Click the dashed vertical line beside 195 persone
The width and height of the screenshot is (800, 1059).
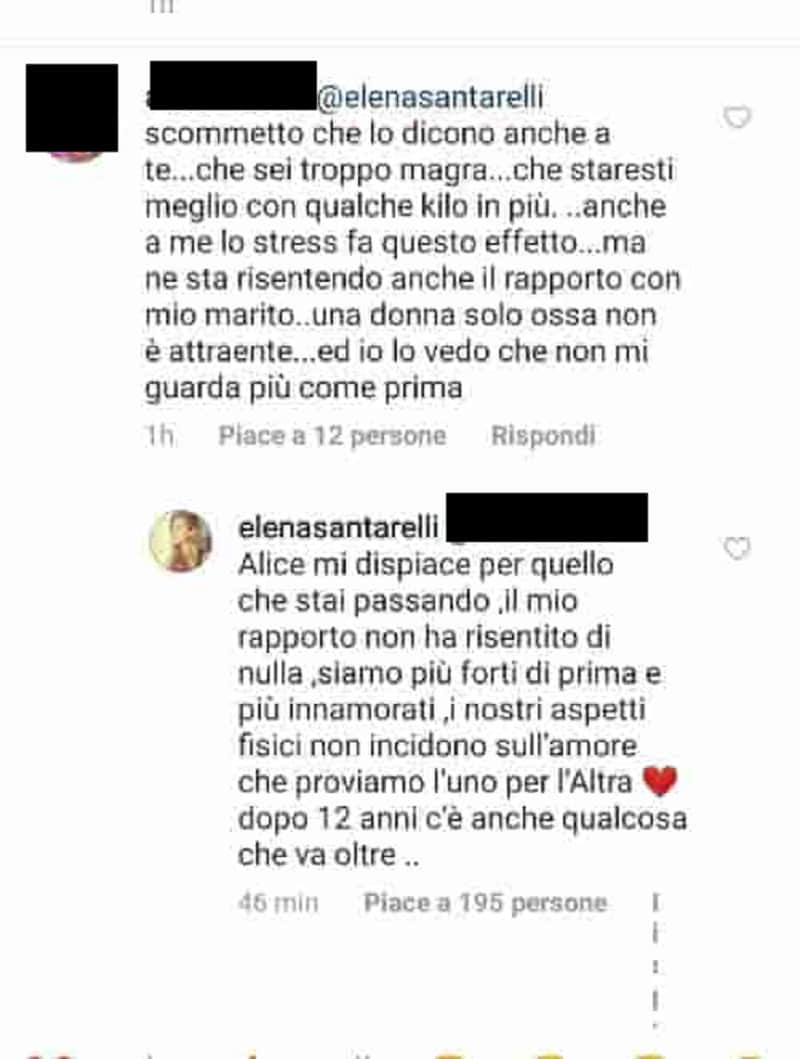pos(656,959)
